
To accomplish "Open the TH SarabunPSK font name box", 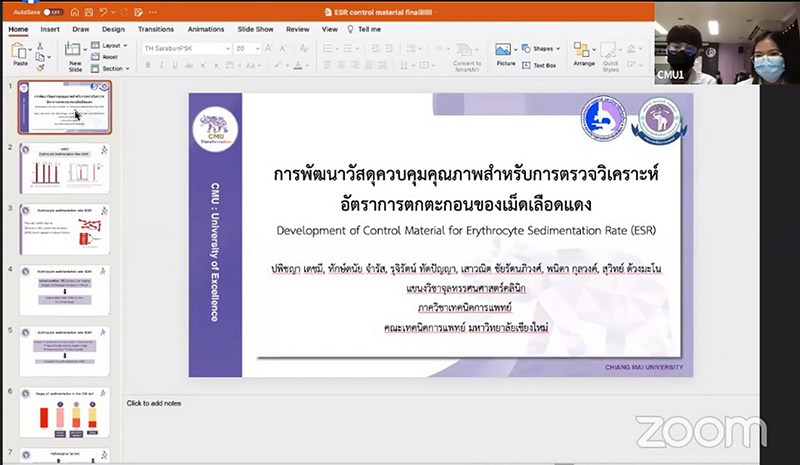I will 186,48.
